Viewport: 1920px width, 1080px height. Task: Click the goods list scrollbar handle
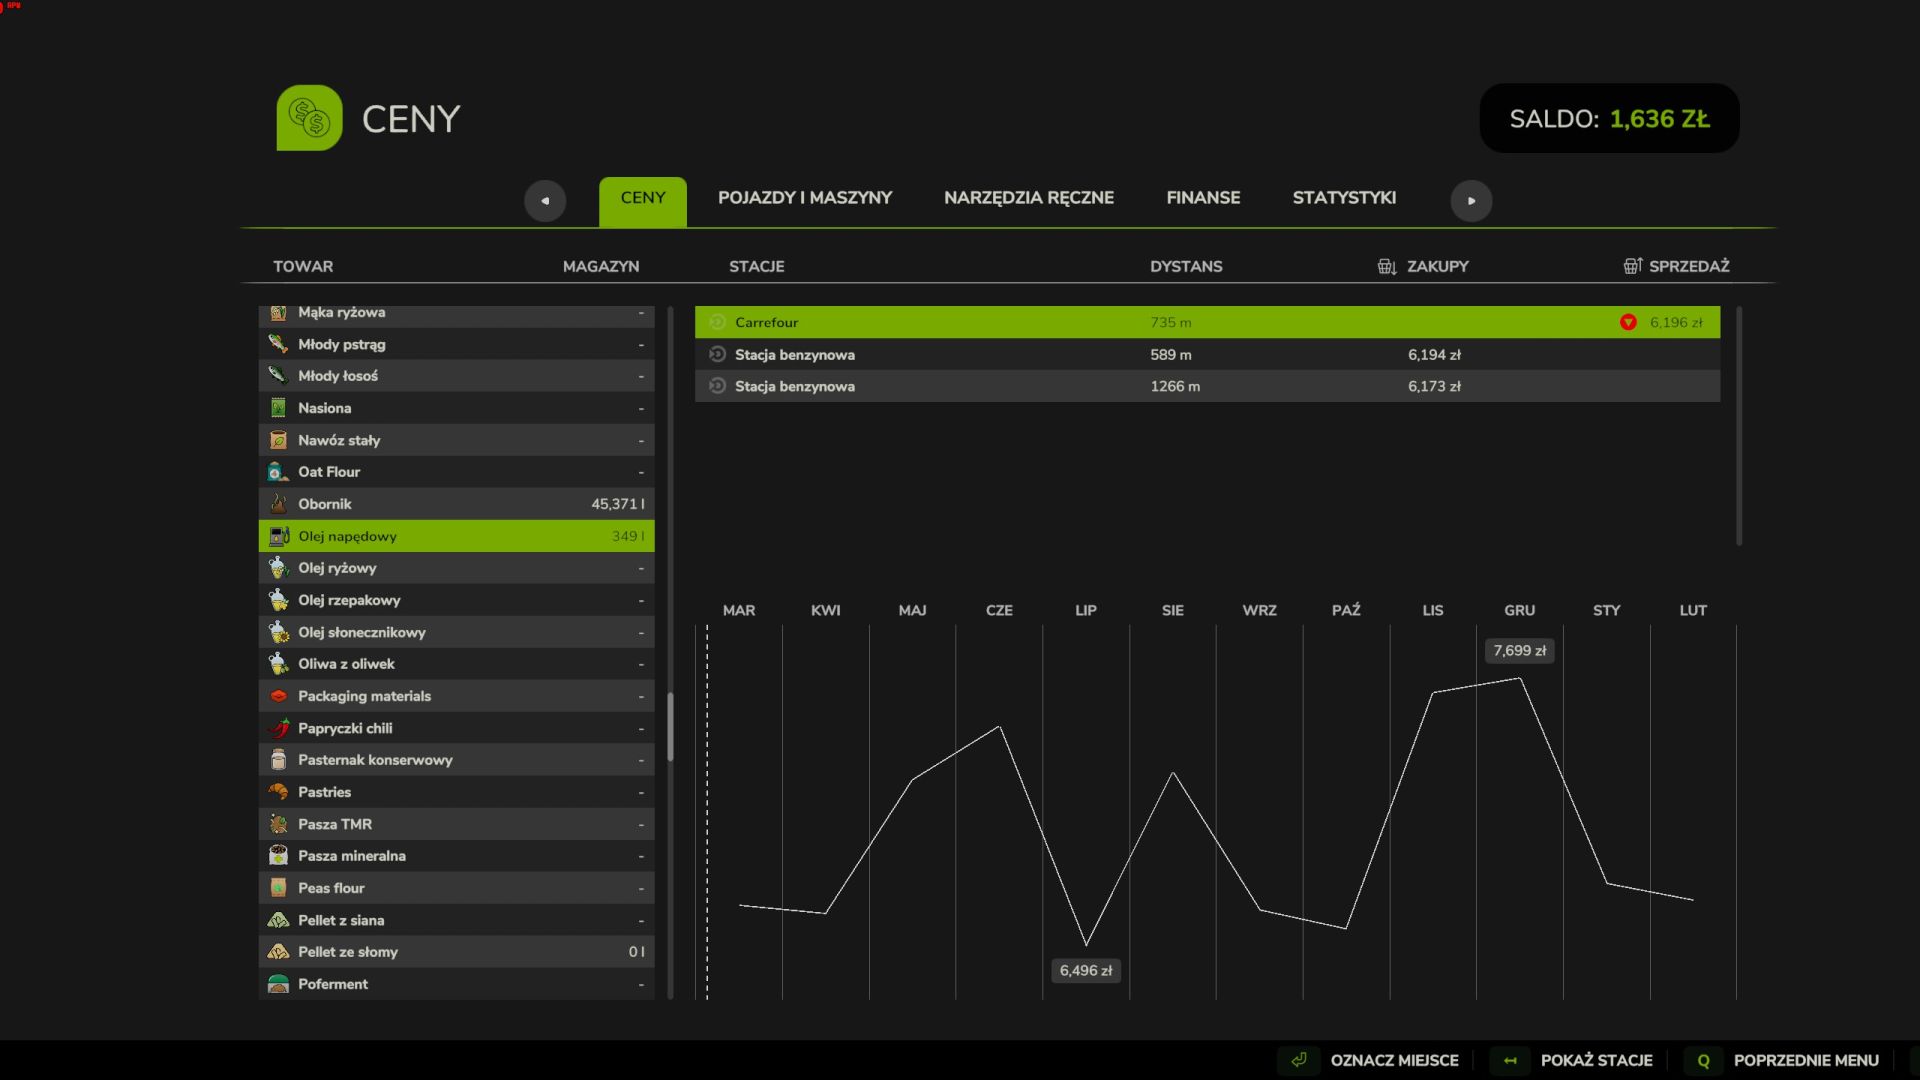coord(670,727)
